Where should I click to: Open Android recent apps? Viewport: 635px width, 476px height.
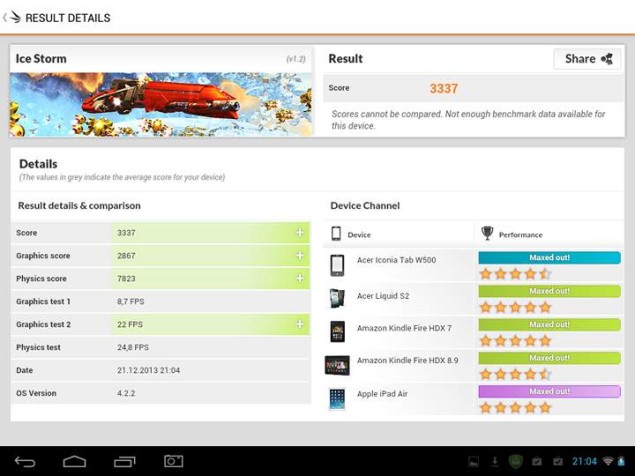point(124,461)
